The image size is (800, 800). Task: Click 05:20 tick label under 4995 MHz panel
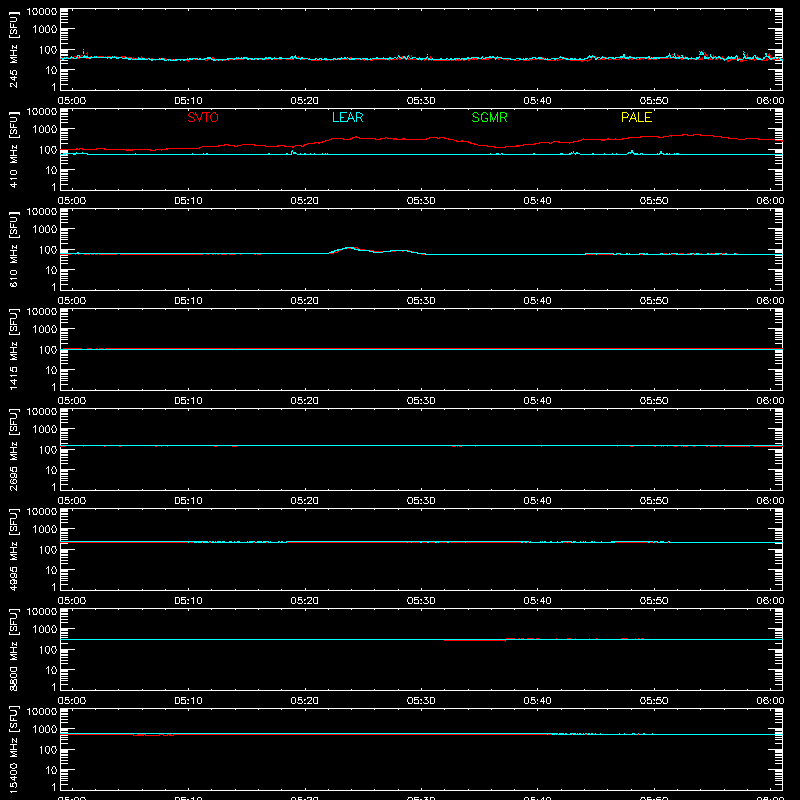(305, 601)
